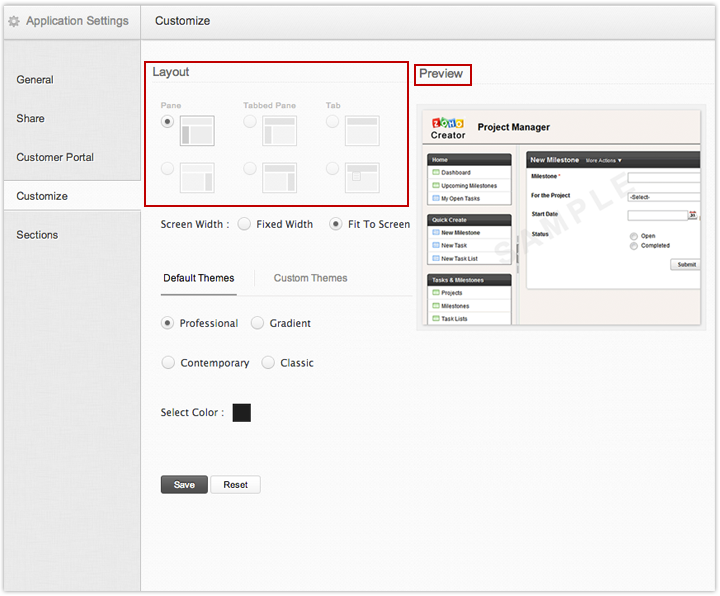
Task: Open the Customer Portal settings section
Action: (55, 157)
